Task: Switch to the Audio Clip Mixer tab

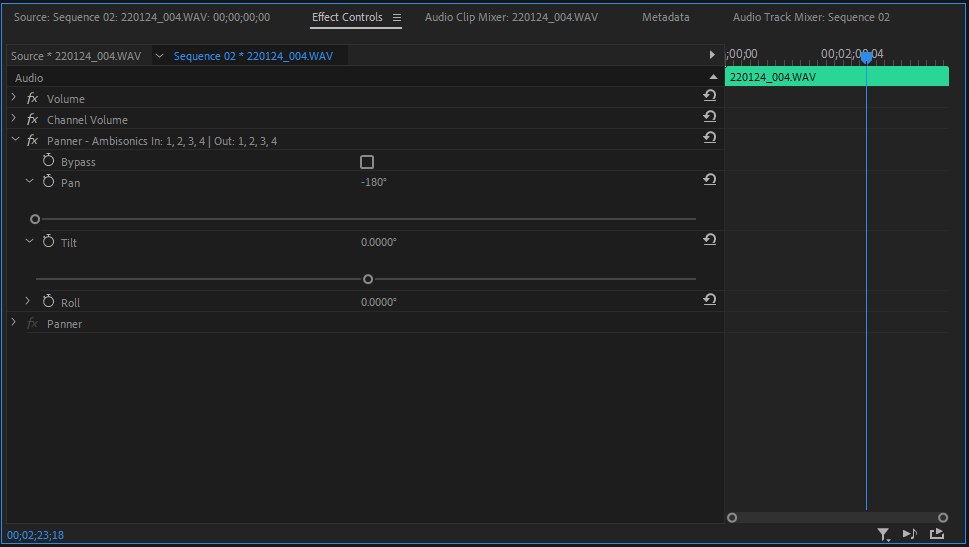Action: (511, 17)
